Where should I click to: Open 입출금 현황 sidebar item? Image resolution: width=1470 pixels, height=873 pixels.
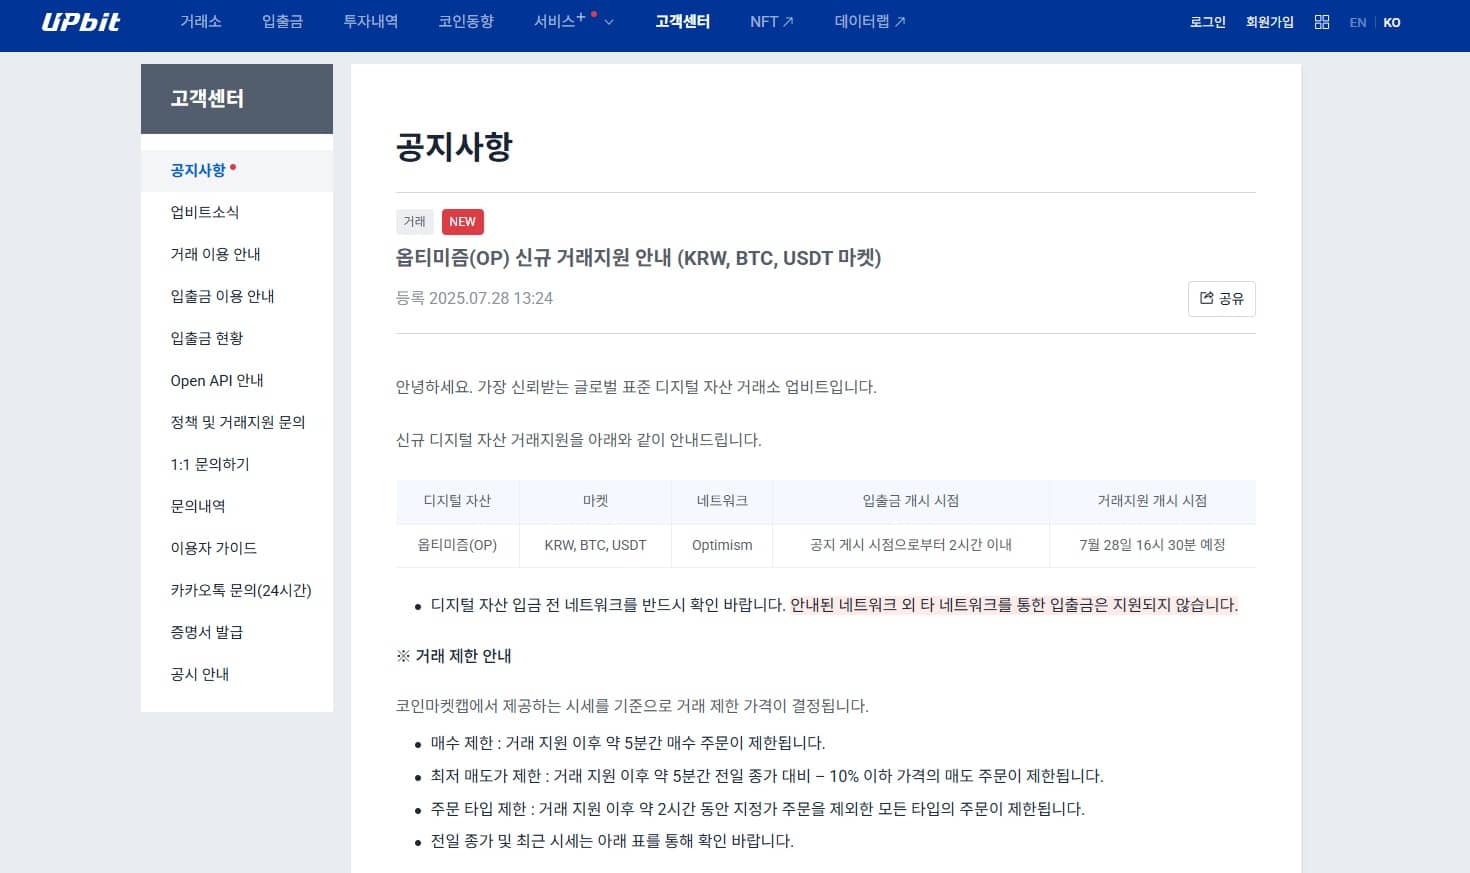237,338
